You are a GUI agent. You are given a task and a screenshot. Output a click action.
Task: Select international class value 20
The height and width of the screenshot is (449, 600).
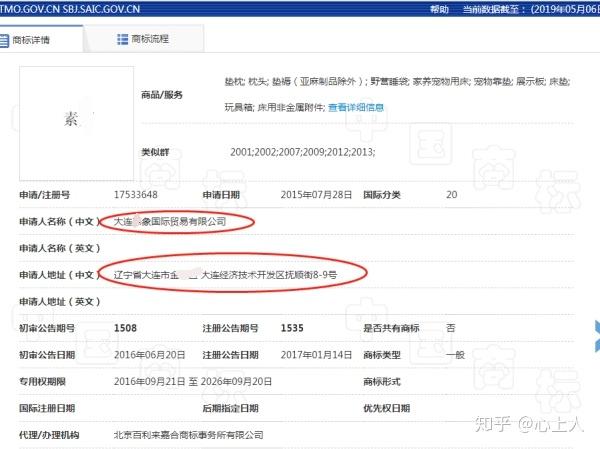point(452,195)
